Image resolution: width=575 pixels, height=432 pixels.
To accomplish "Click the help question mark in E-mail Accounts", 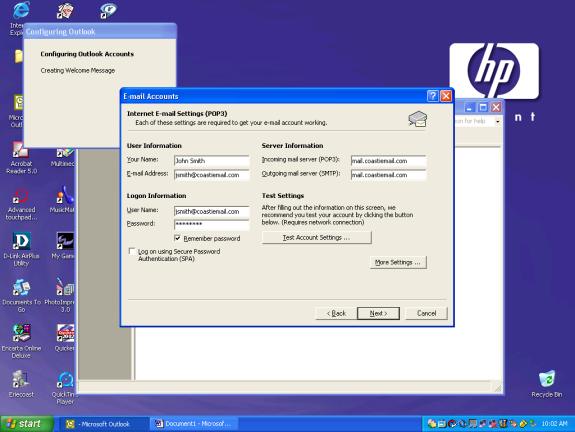I will (432, 96).
